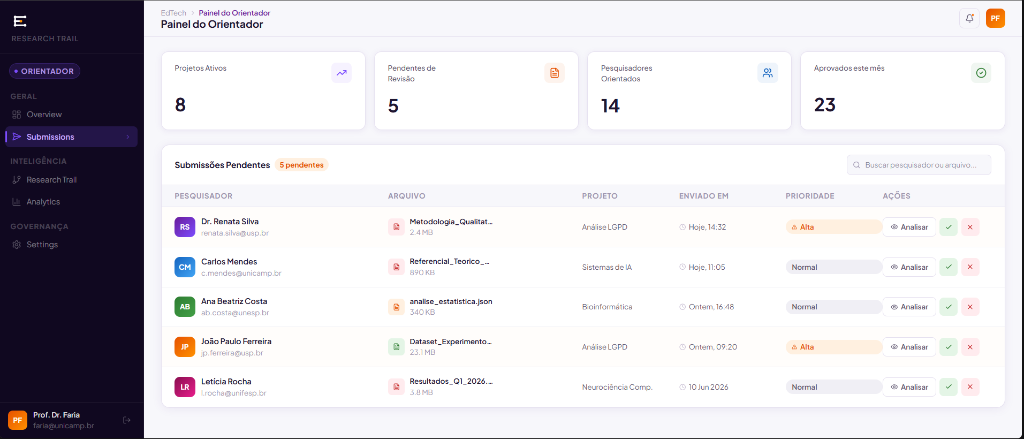Click the AB avatar of Ana Beatriz Costa

point(185,306)
